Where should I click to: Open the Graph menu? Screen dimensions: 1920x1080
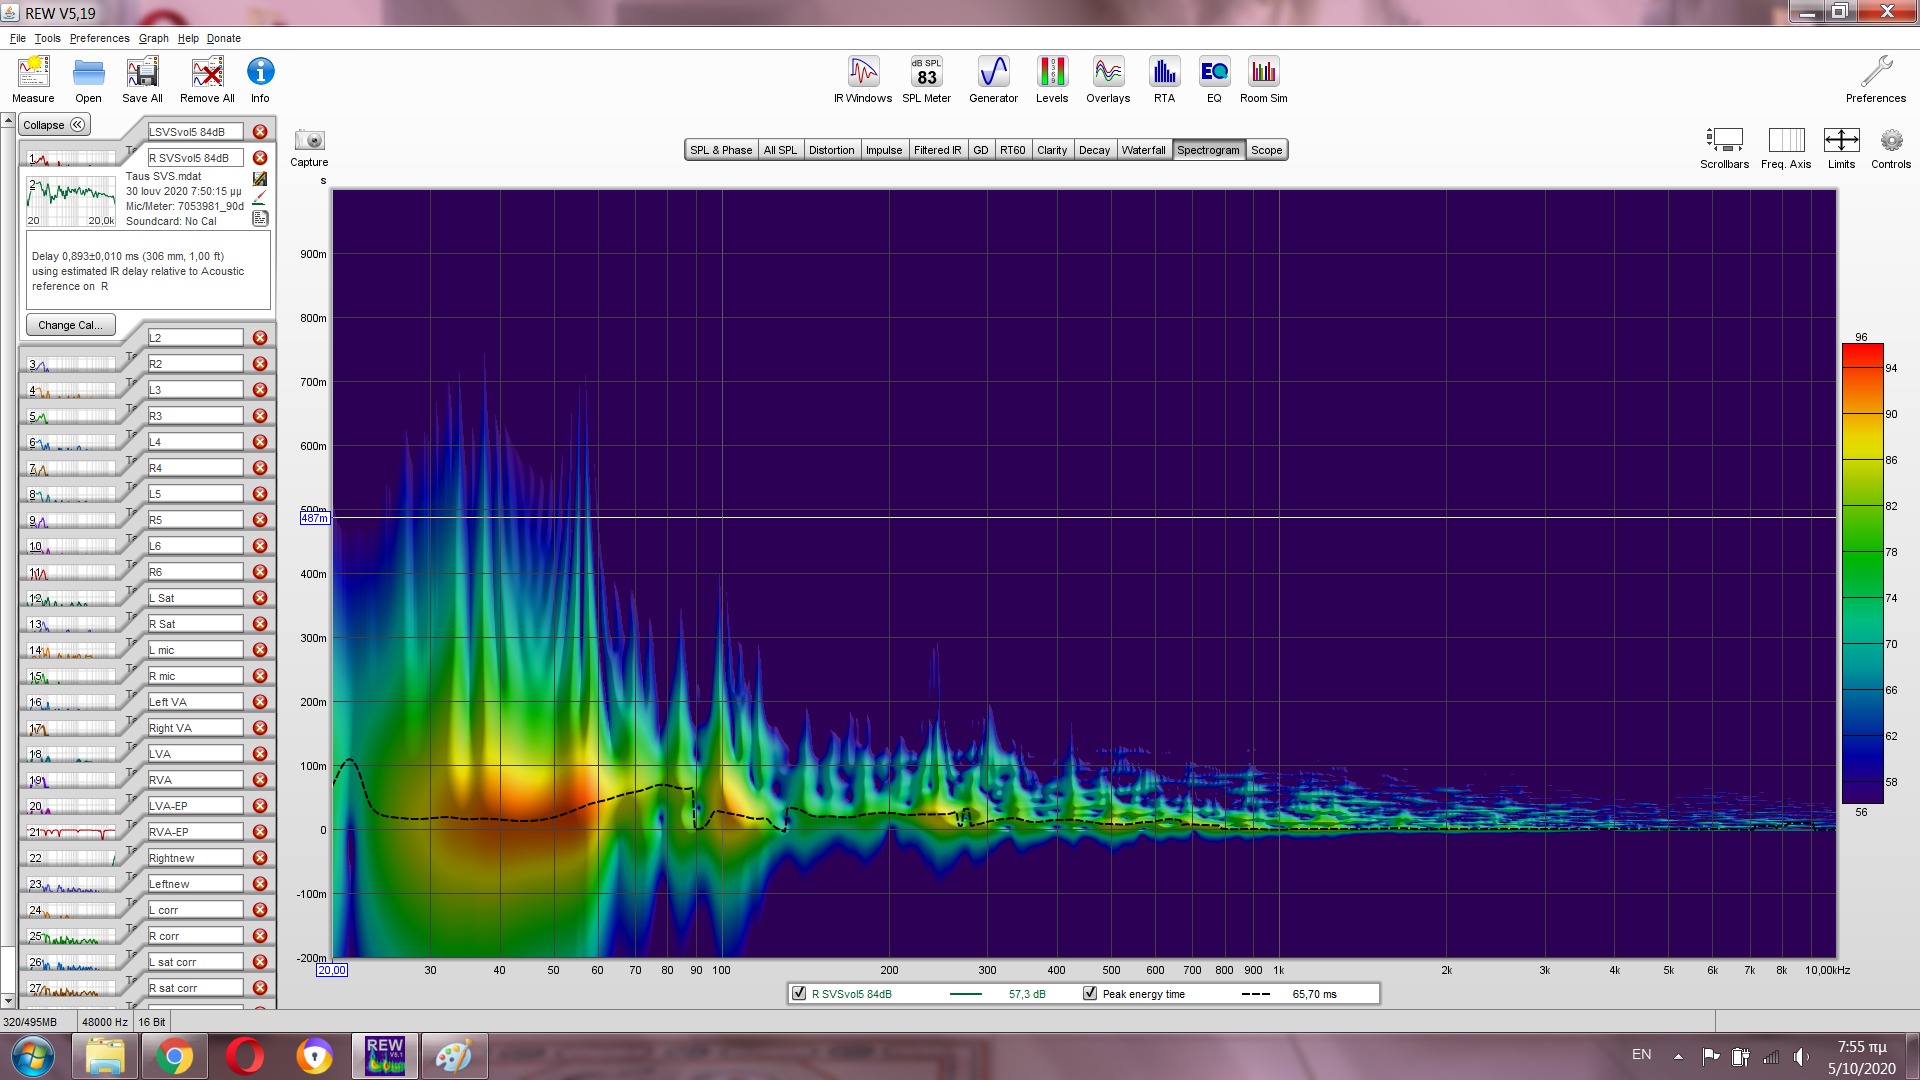(153, 38)
